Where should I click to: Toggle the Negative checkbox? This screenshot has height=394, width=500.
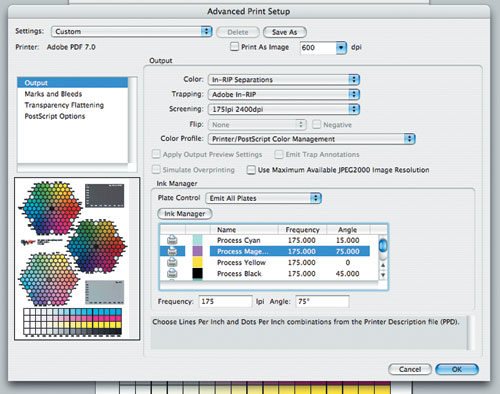[x=316, y=124]
